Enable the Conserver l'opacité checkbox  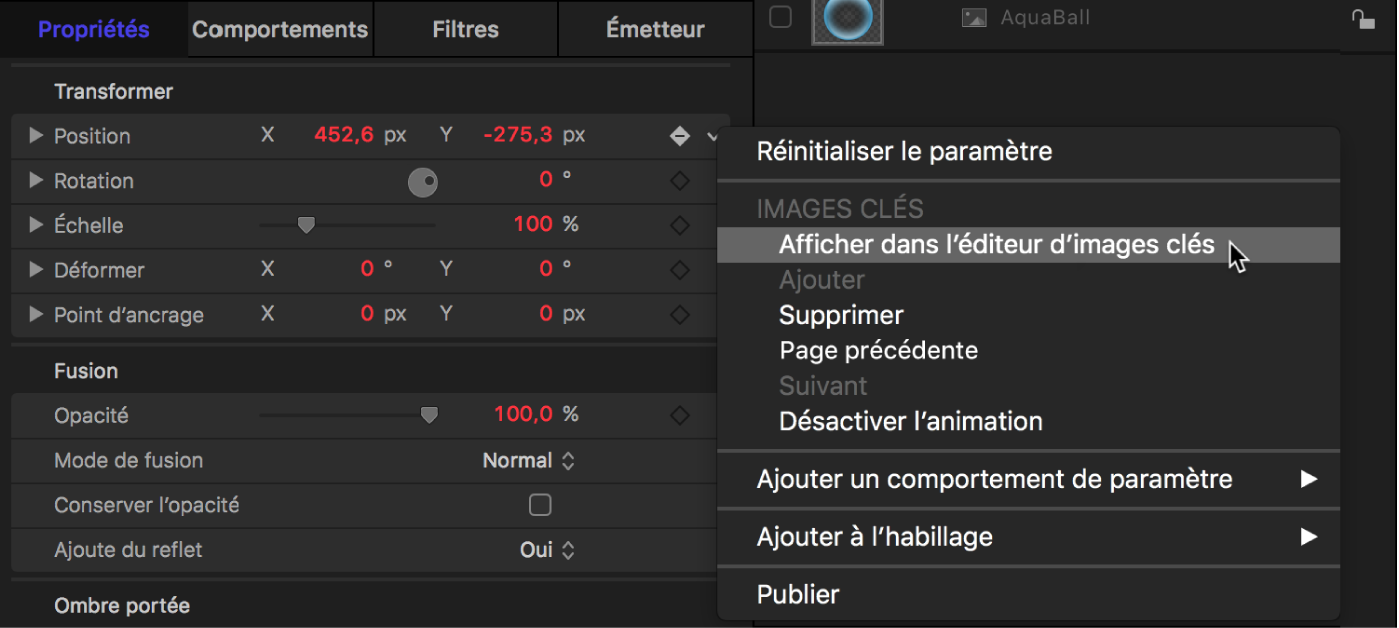(x=540, y=505)
